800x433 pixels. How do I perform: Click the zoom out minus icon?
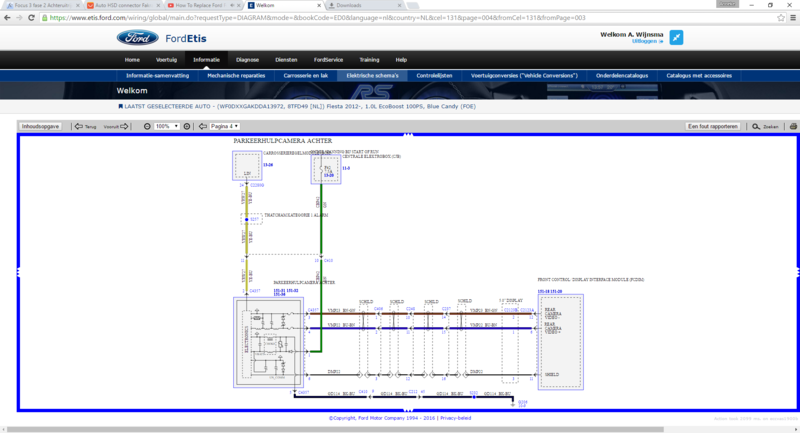tap(148, 127)
